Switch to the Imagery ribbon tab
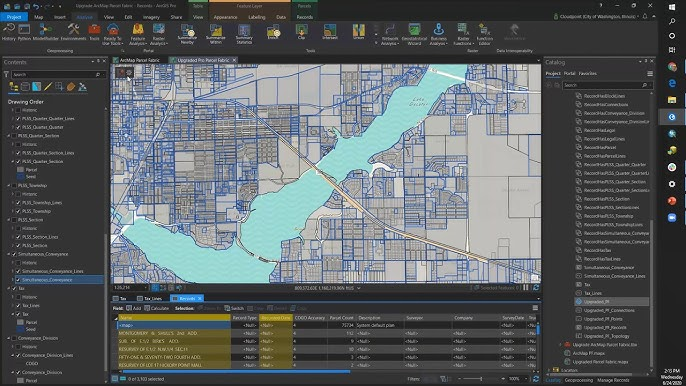 click(x=151, y=17)
